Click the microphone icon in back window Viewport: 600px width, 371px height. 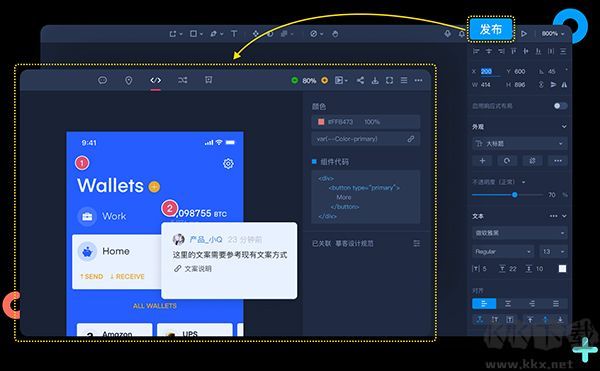click(x=447, y=34)
